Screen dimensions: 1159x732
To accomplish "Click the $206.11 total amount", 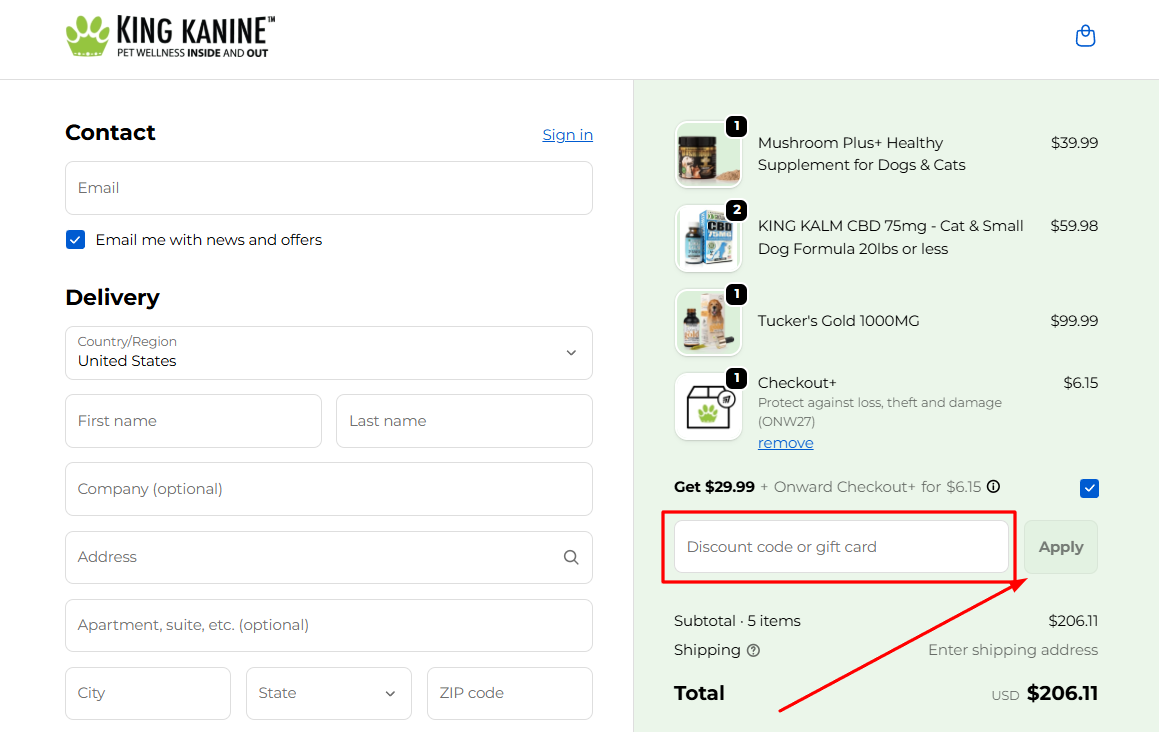I will (1062, 694).
